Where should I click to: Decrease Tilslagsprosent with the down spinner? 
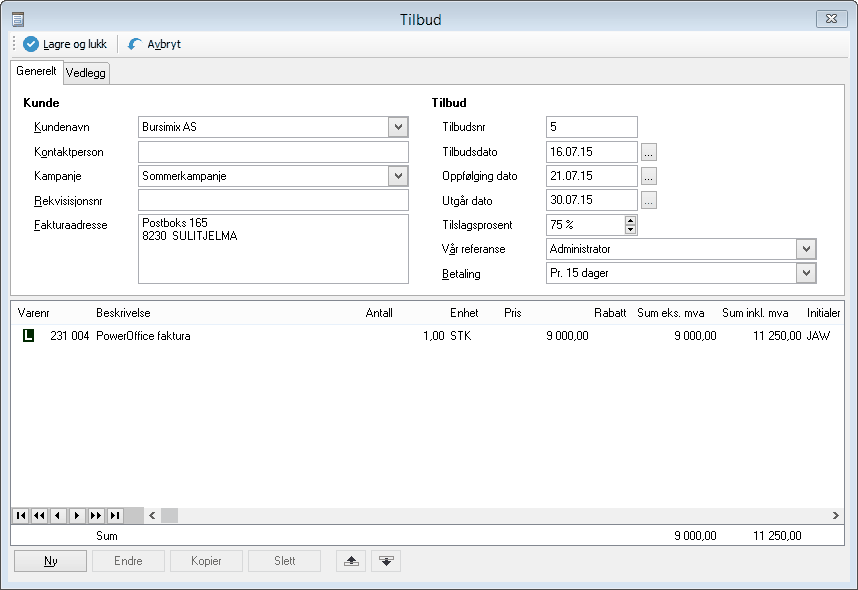[x=630, y=229]
